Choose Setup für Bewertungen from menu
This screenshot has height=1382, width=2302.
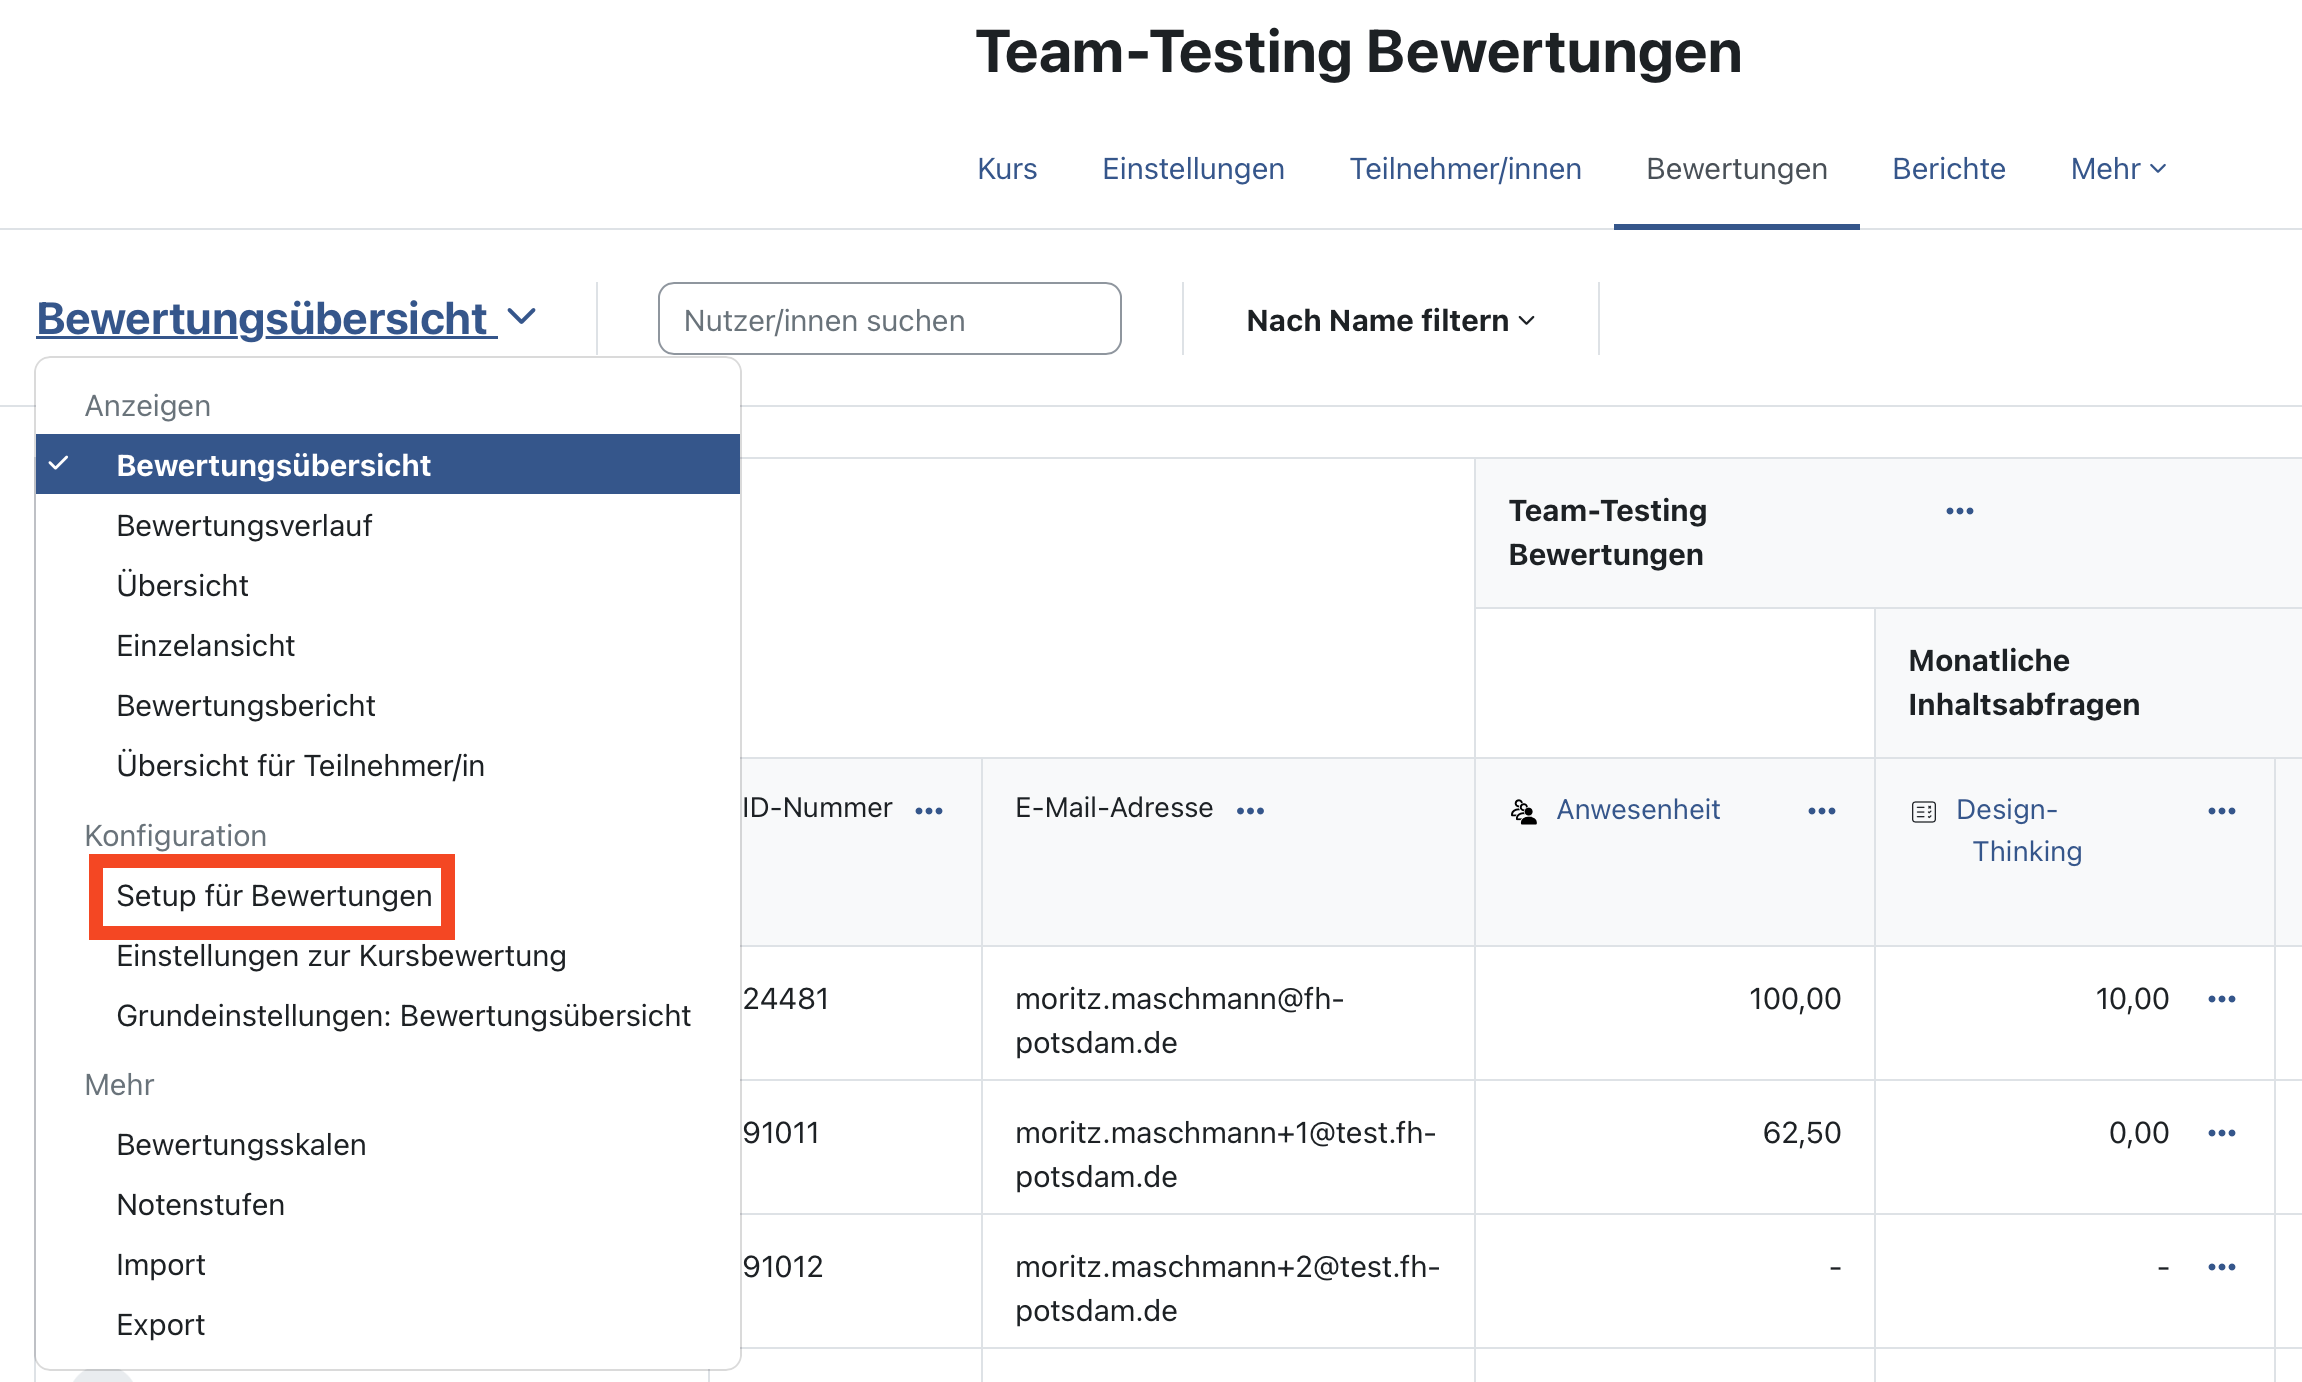[274, 896]
